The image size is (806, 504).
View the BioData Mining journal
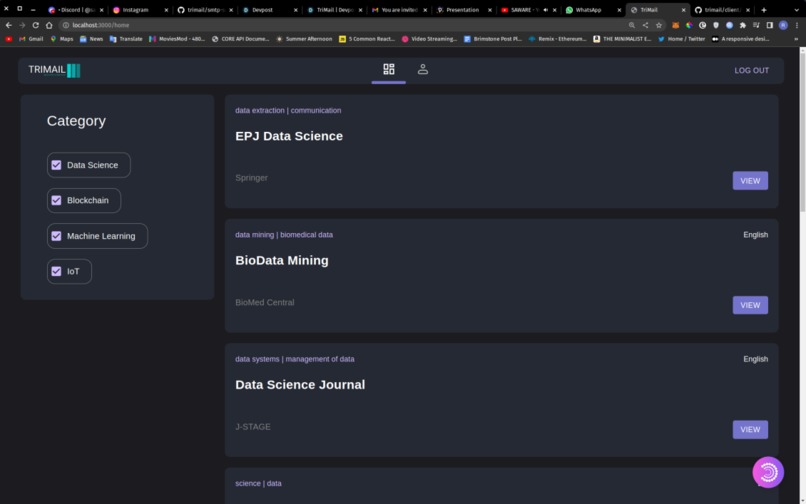click(x=750, y=305)
